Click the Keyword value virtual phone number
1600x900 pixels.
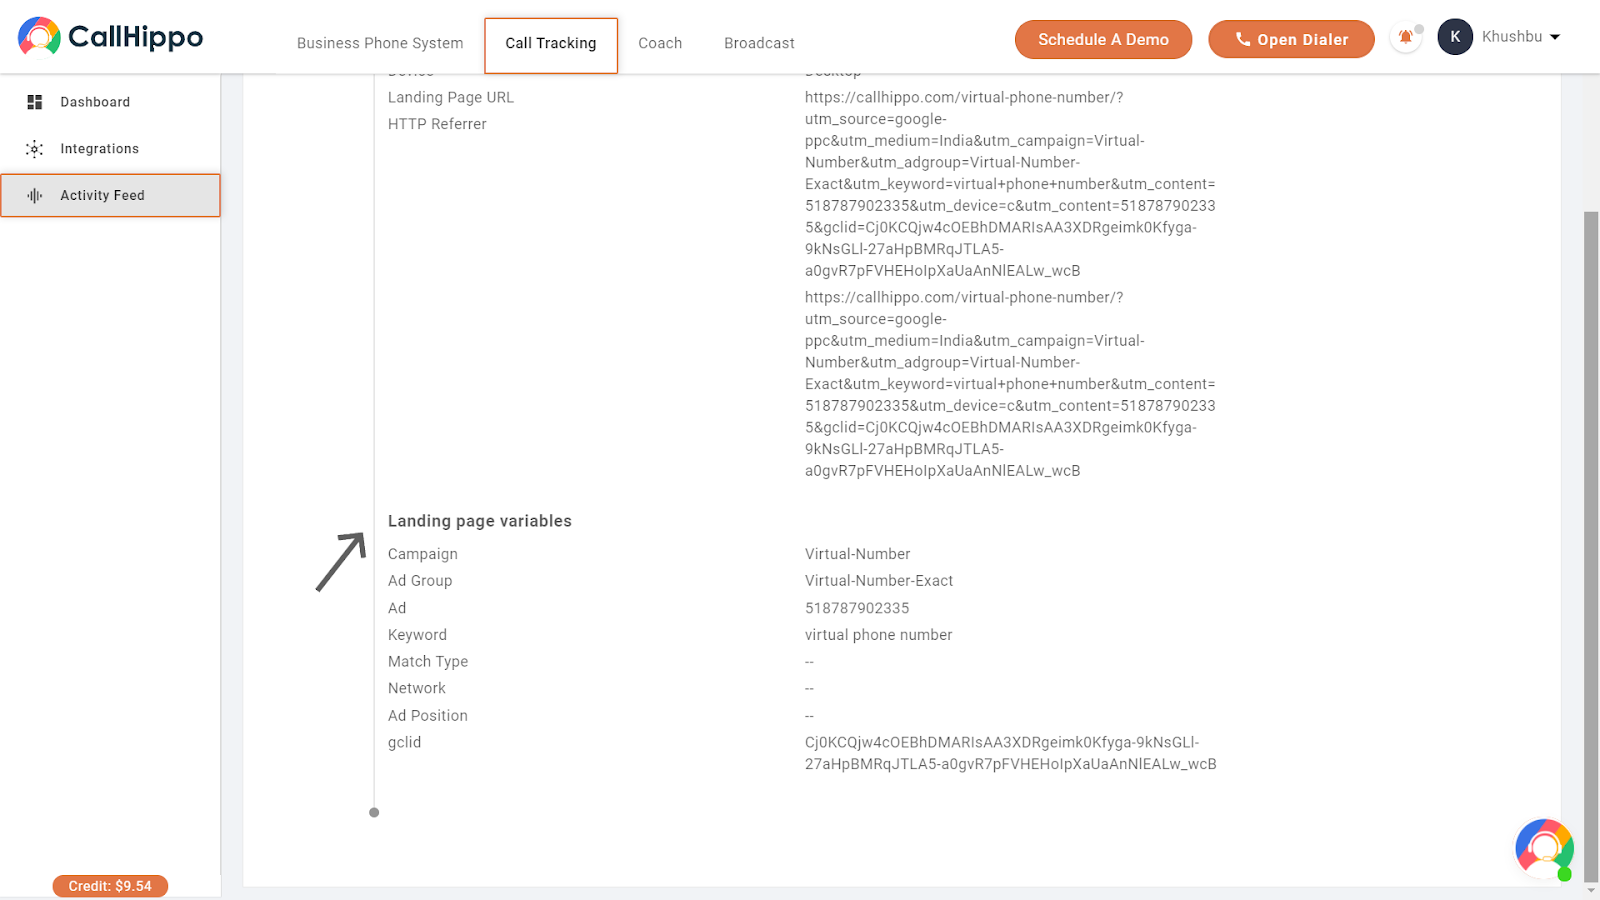coord(879,635)
